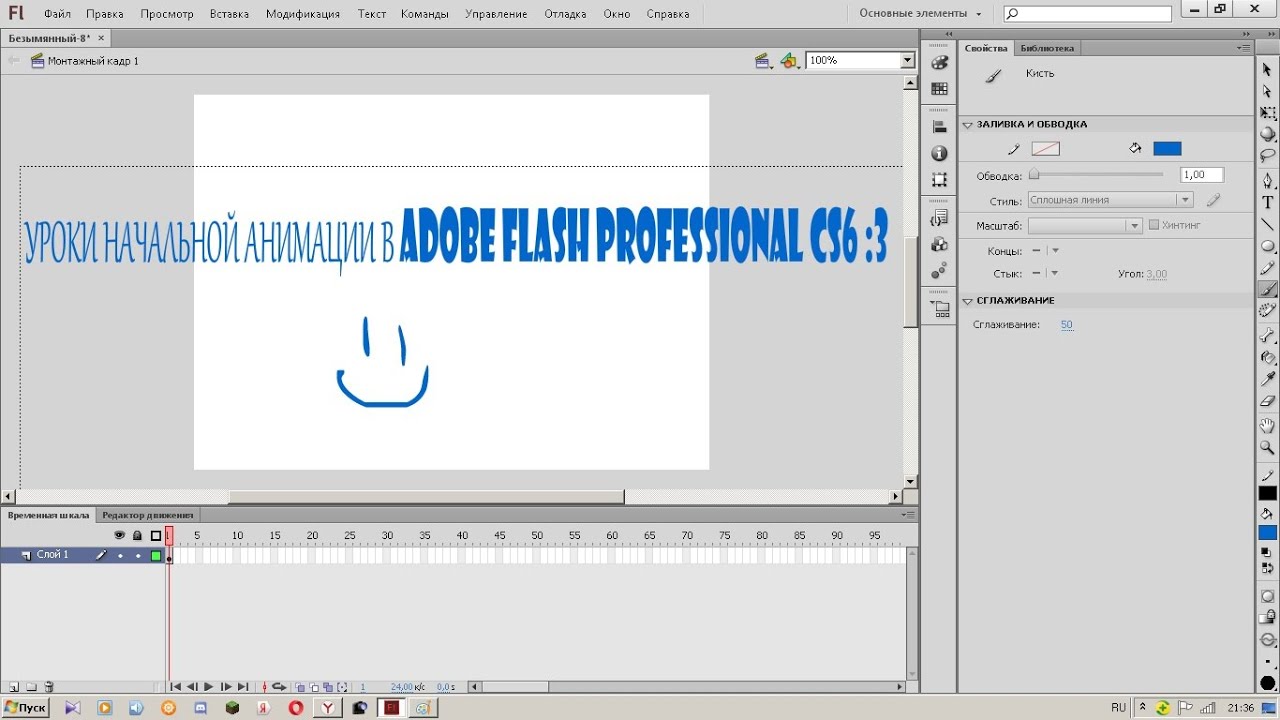Open the Модификация menu
The image size is (1280, 720).
pyautogui.click(x=303, y=14)
